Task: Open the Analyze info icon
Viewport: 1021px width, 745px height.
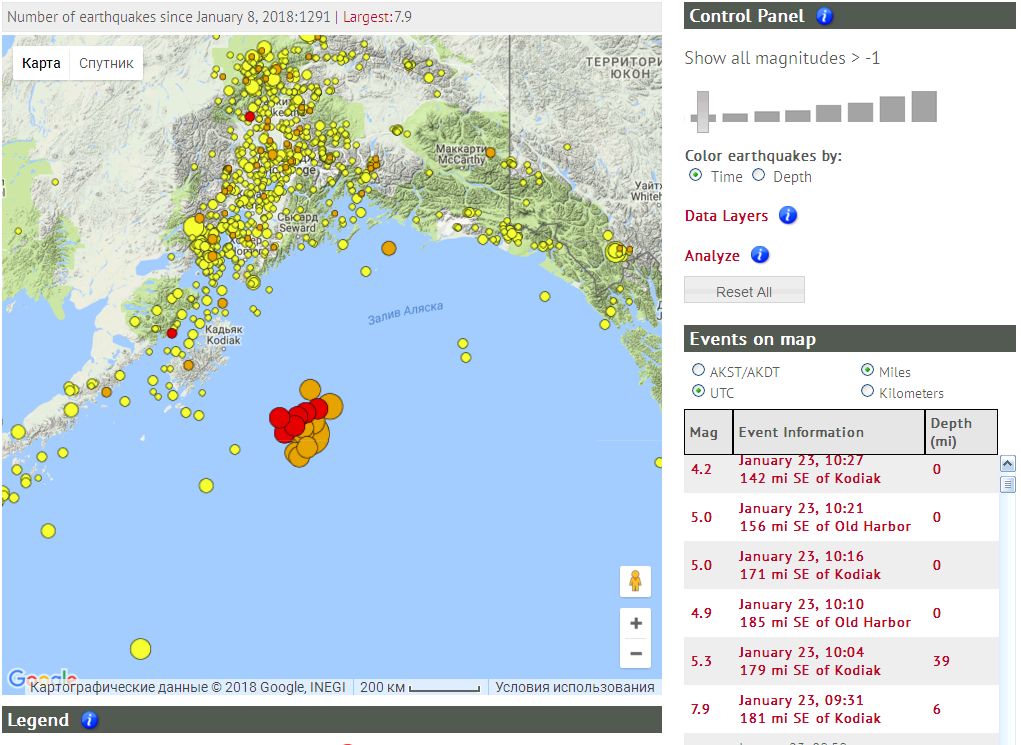Action: (760, 255)
